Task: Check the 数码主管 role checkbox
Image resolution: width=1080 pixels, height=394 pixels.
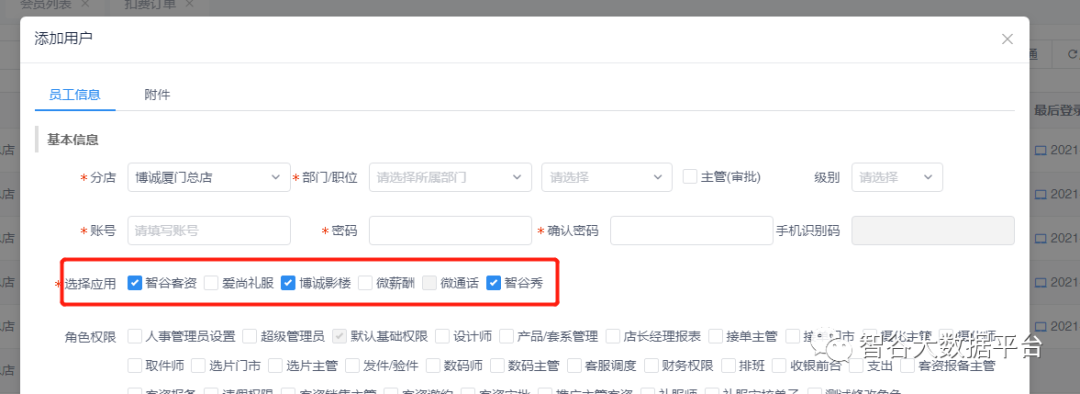Action: coord(497,365)
